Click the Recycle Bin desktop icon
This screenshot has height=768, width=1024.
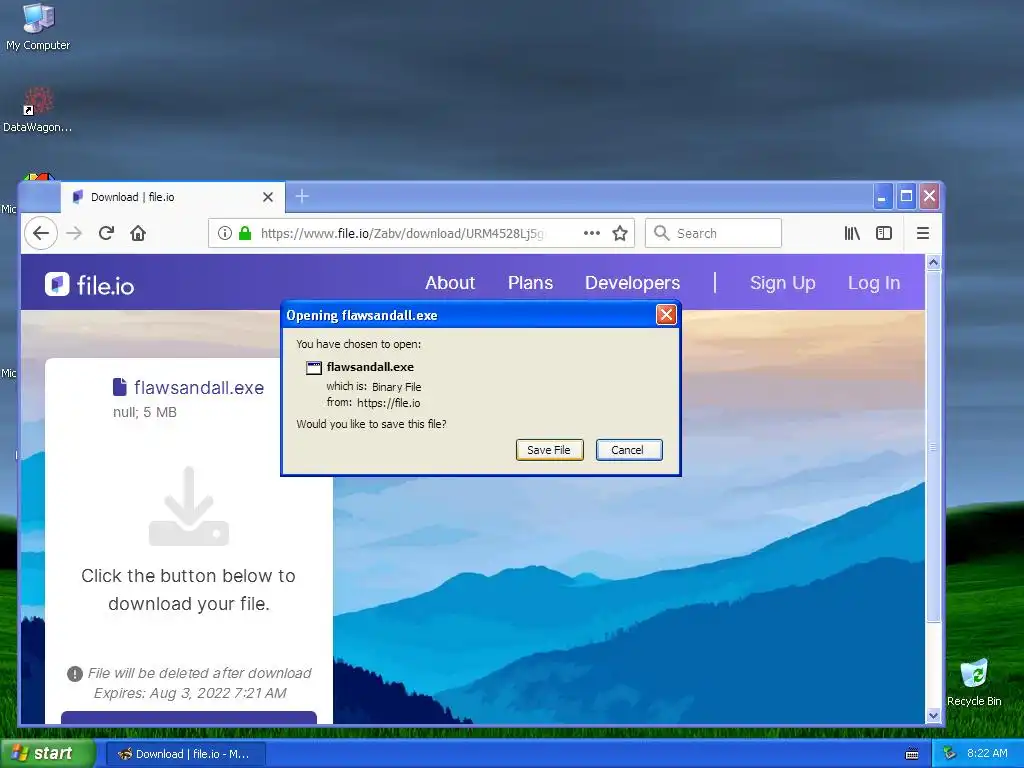click(x=974, y=683)
